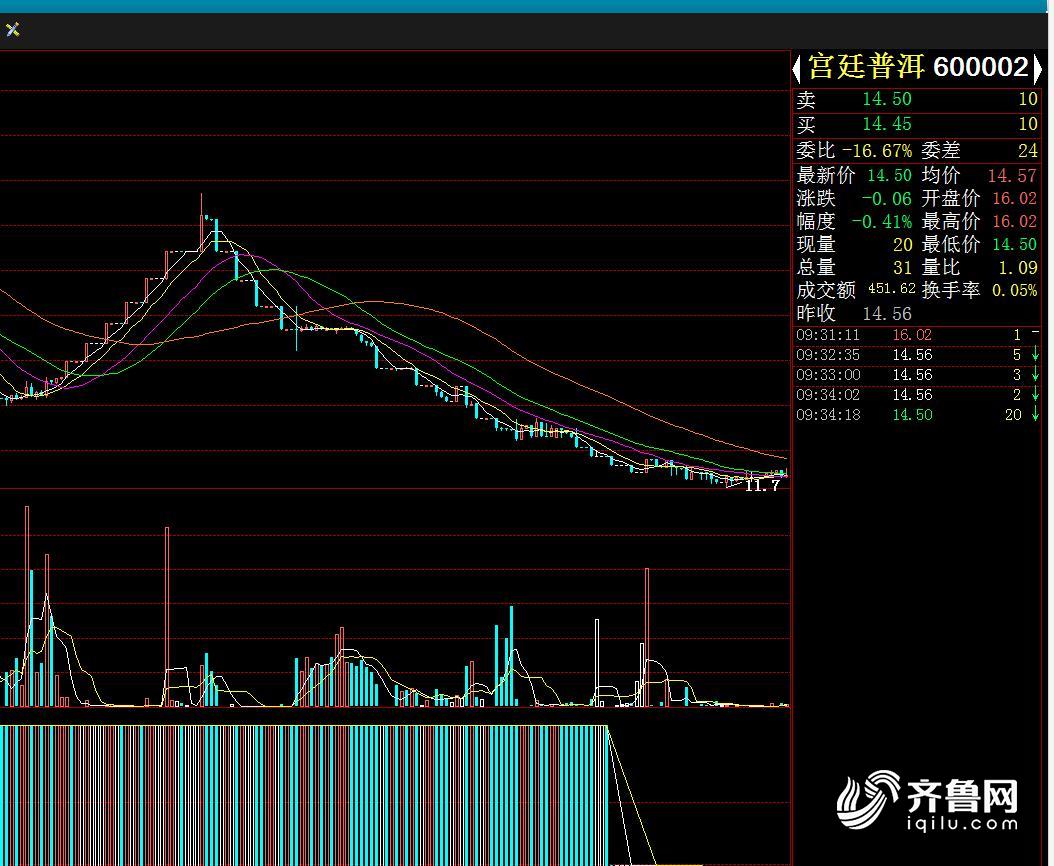Click the stock name 宫廷普洱
The width and height of the screenshot is (1054, 866).
click(866, 67)
